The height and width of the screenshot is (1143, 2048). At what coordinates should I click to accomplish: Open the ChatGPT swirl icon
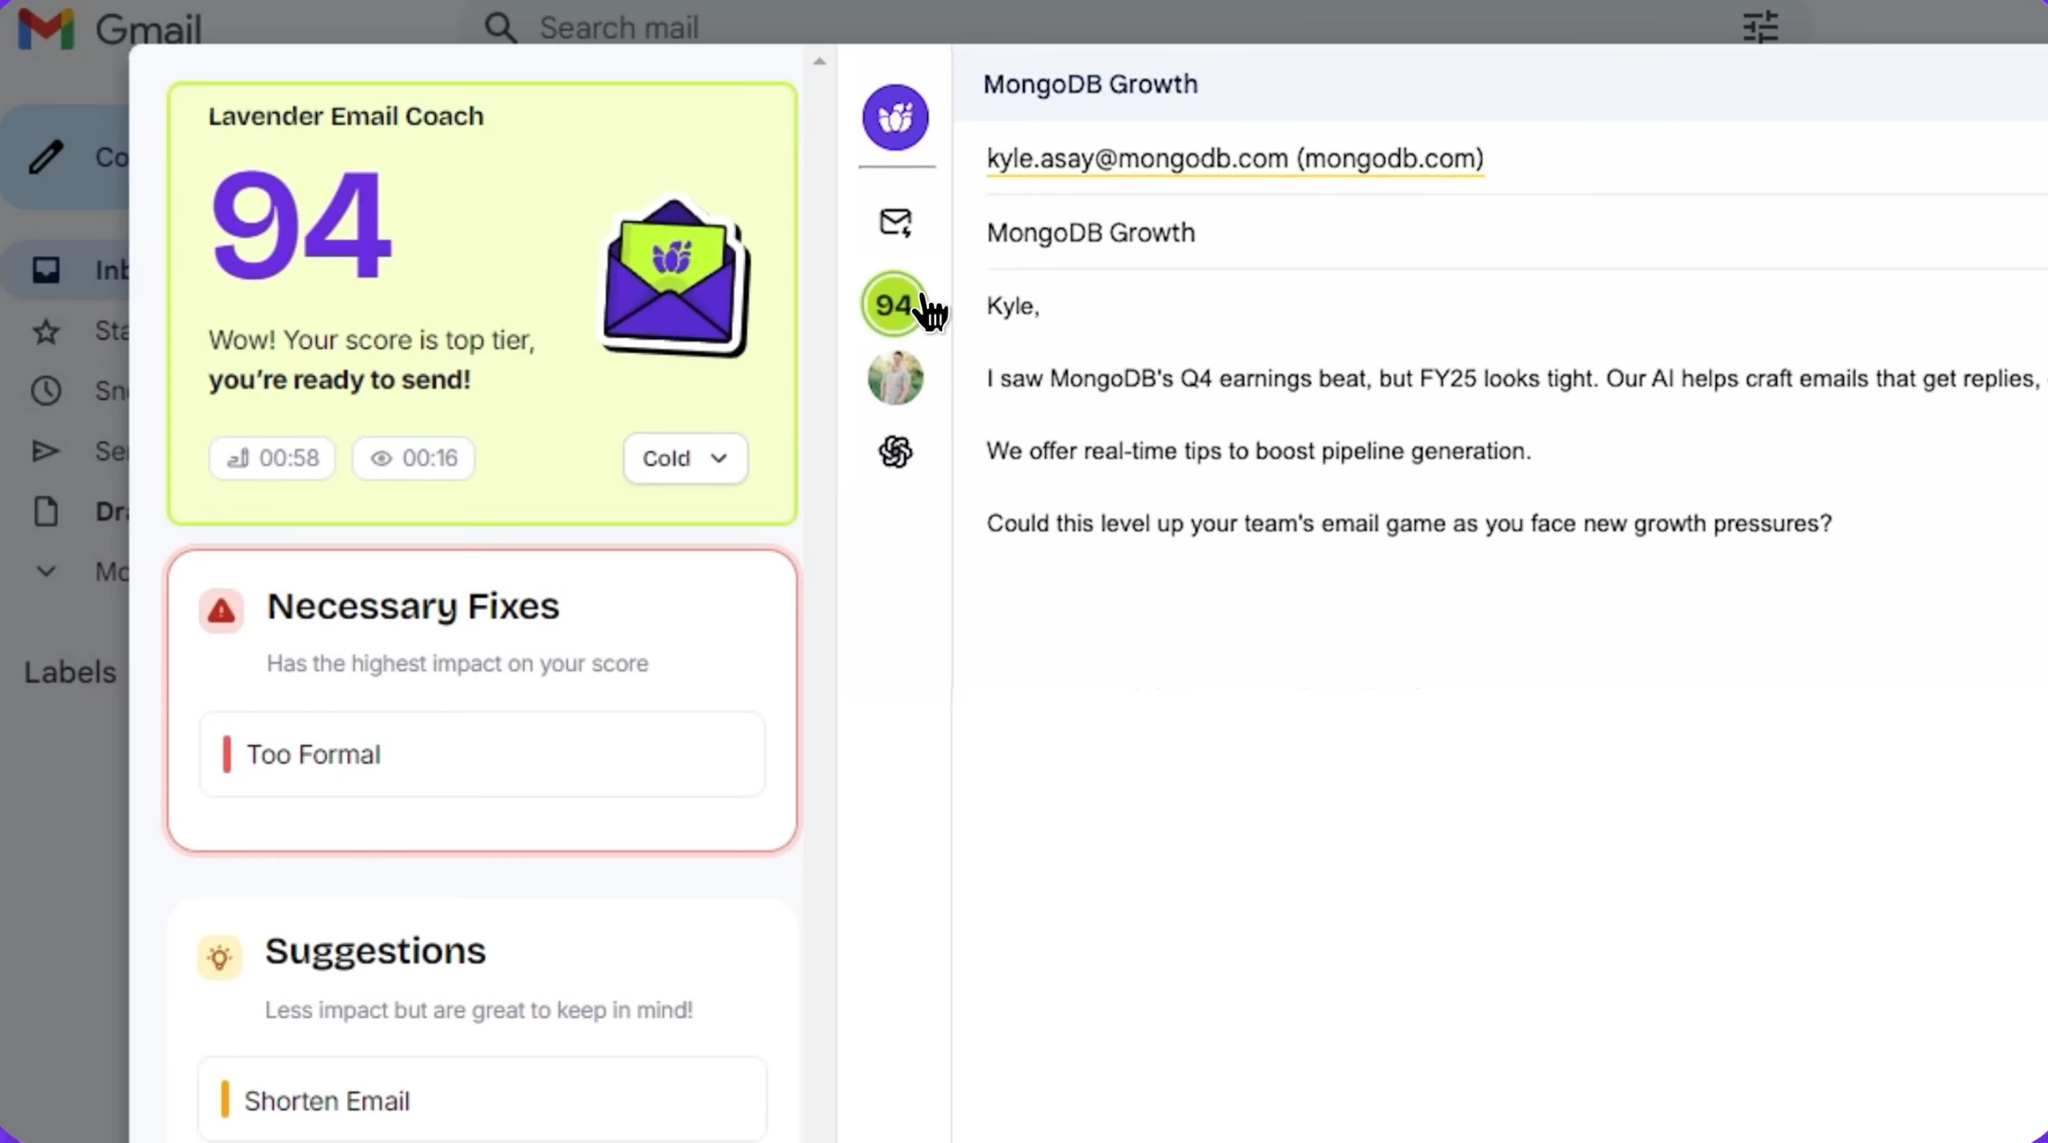(895, 452)
